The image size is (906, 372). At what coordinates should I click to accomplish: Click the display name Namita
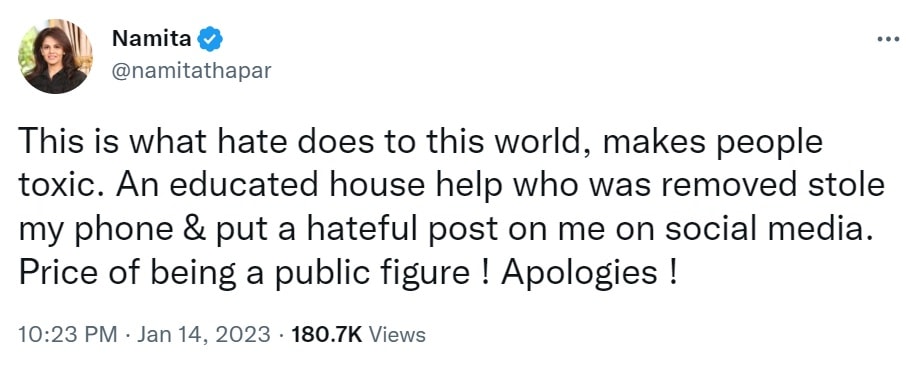[x=151, y=39]
